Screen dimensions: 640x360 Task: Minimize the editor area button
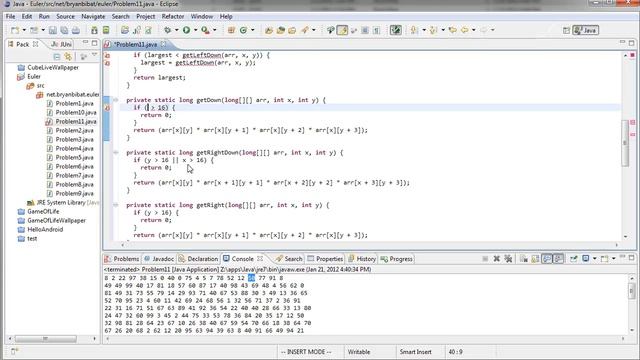pos(622,42)
